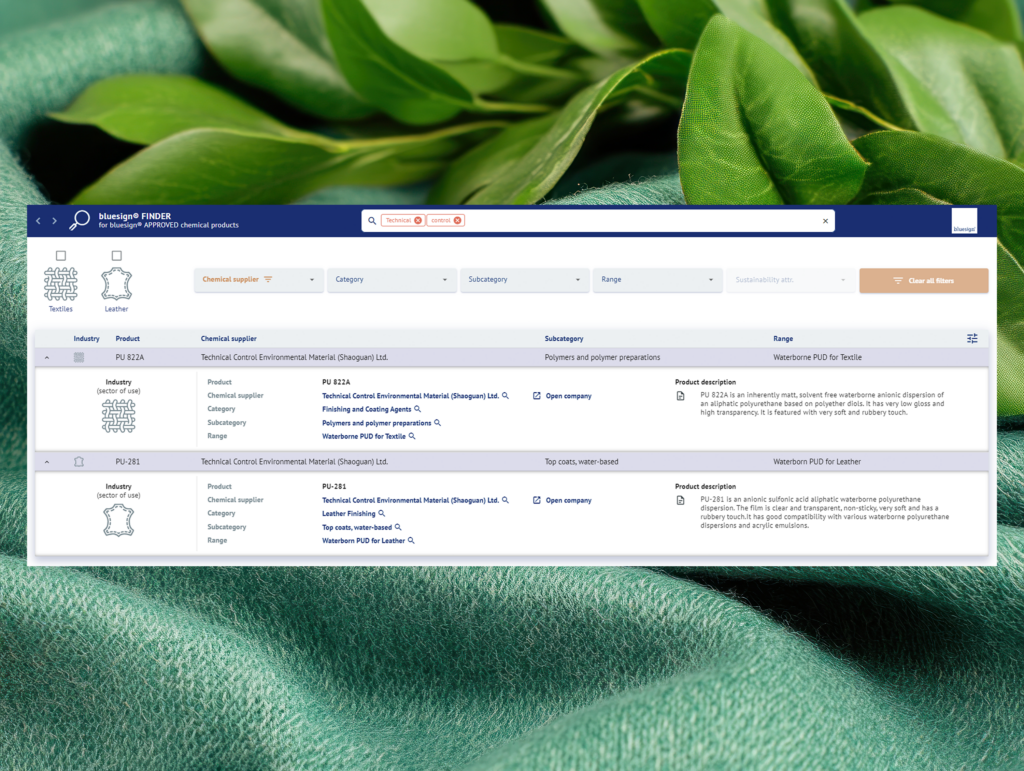The image size is (1024, 771).
Task: Click the bluesign logo in the top right corner
Action: tap(964, 220)
